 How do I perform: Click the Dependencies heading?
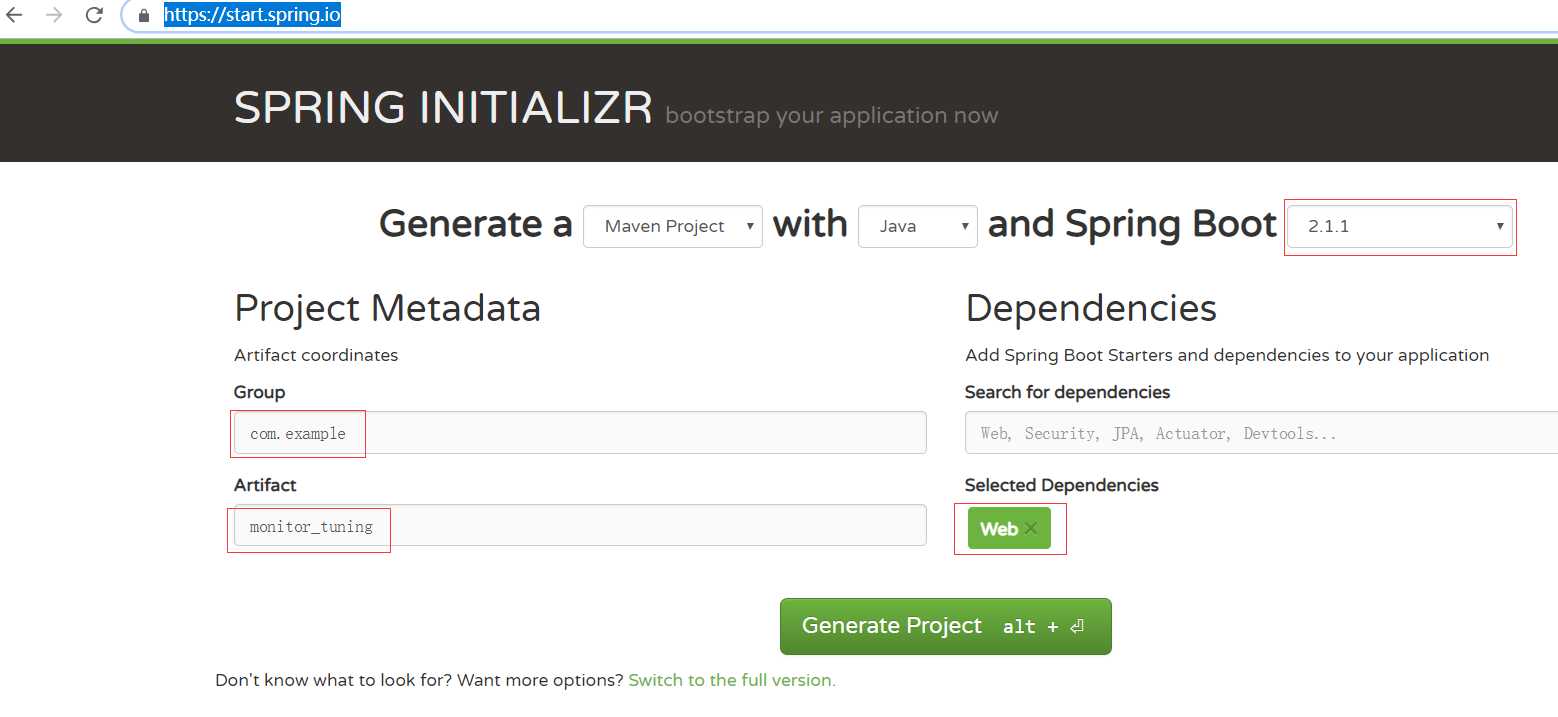pos(1091,308)
